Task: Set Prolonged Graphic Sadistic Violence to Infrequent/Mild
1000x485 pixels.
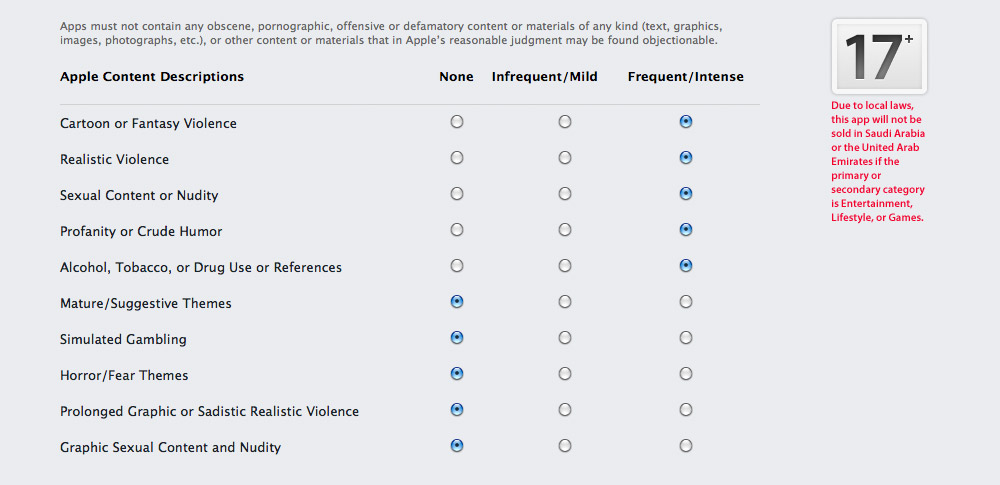Action: (x=565, y=410)
